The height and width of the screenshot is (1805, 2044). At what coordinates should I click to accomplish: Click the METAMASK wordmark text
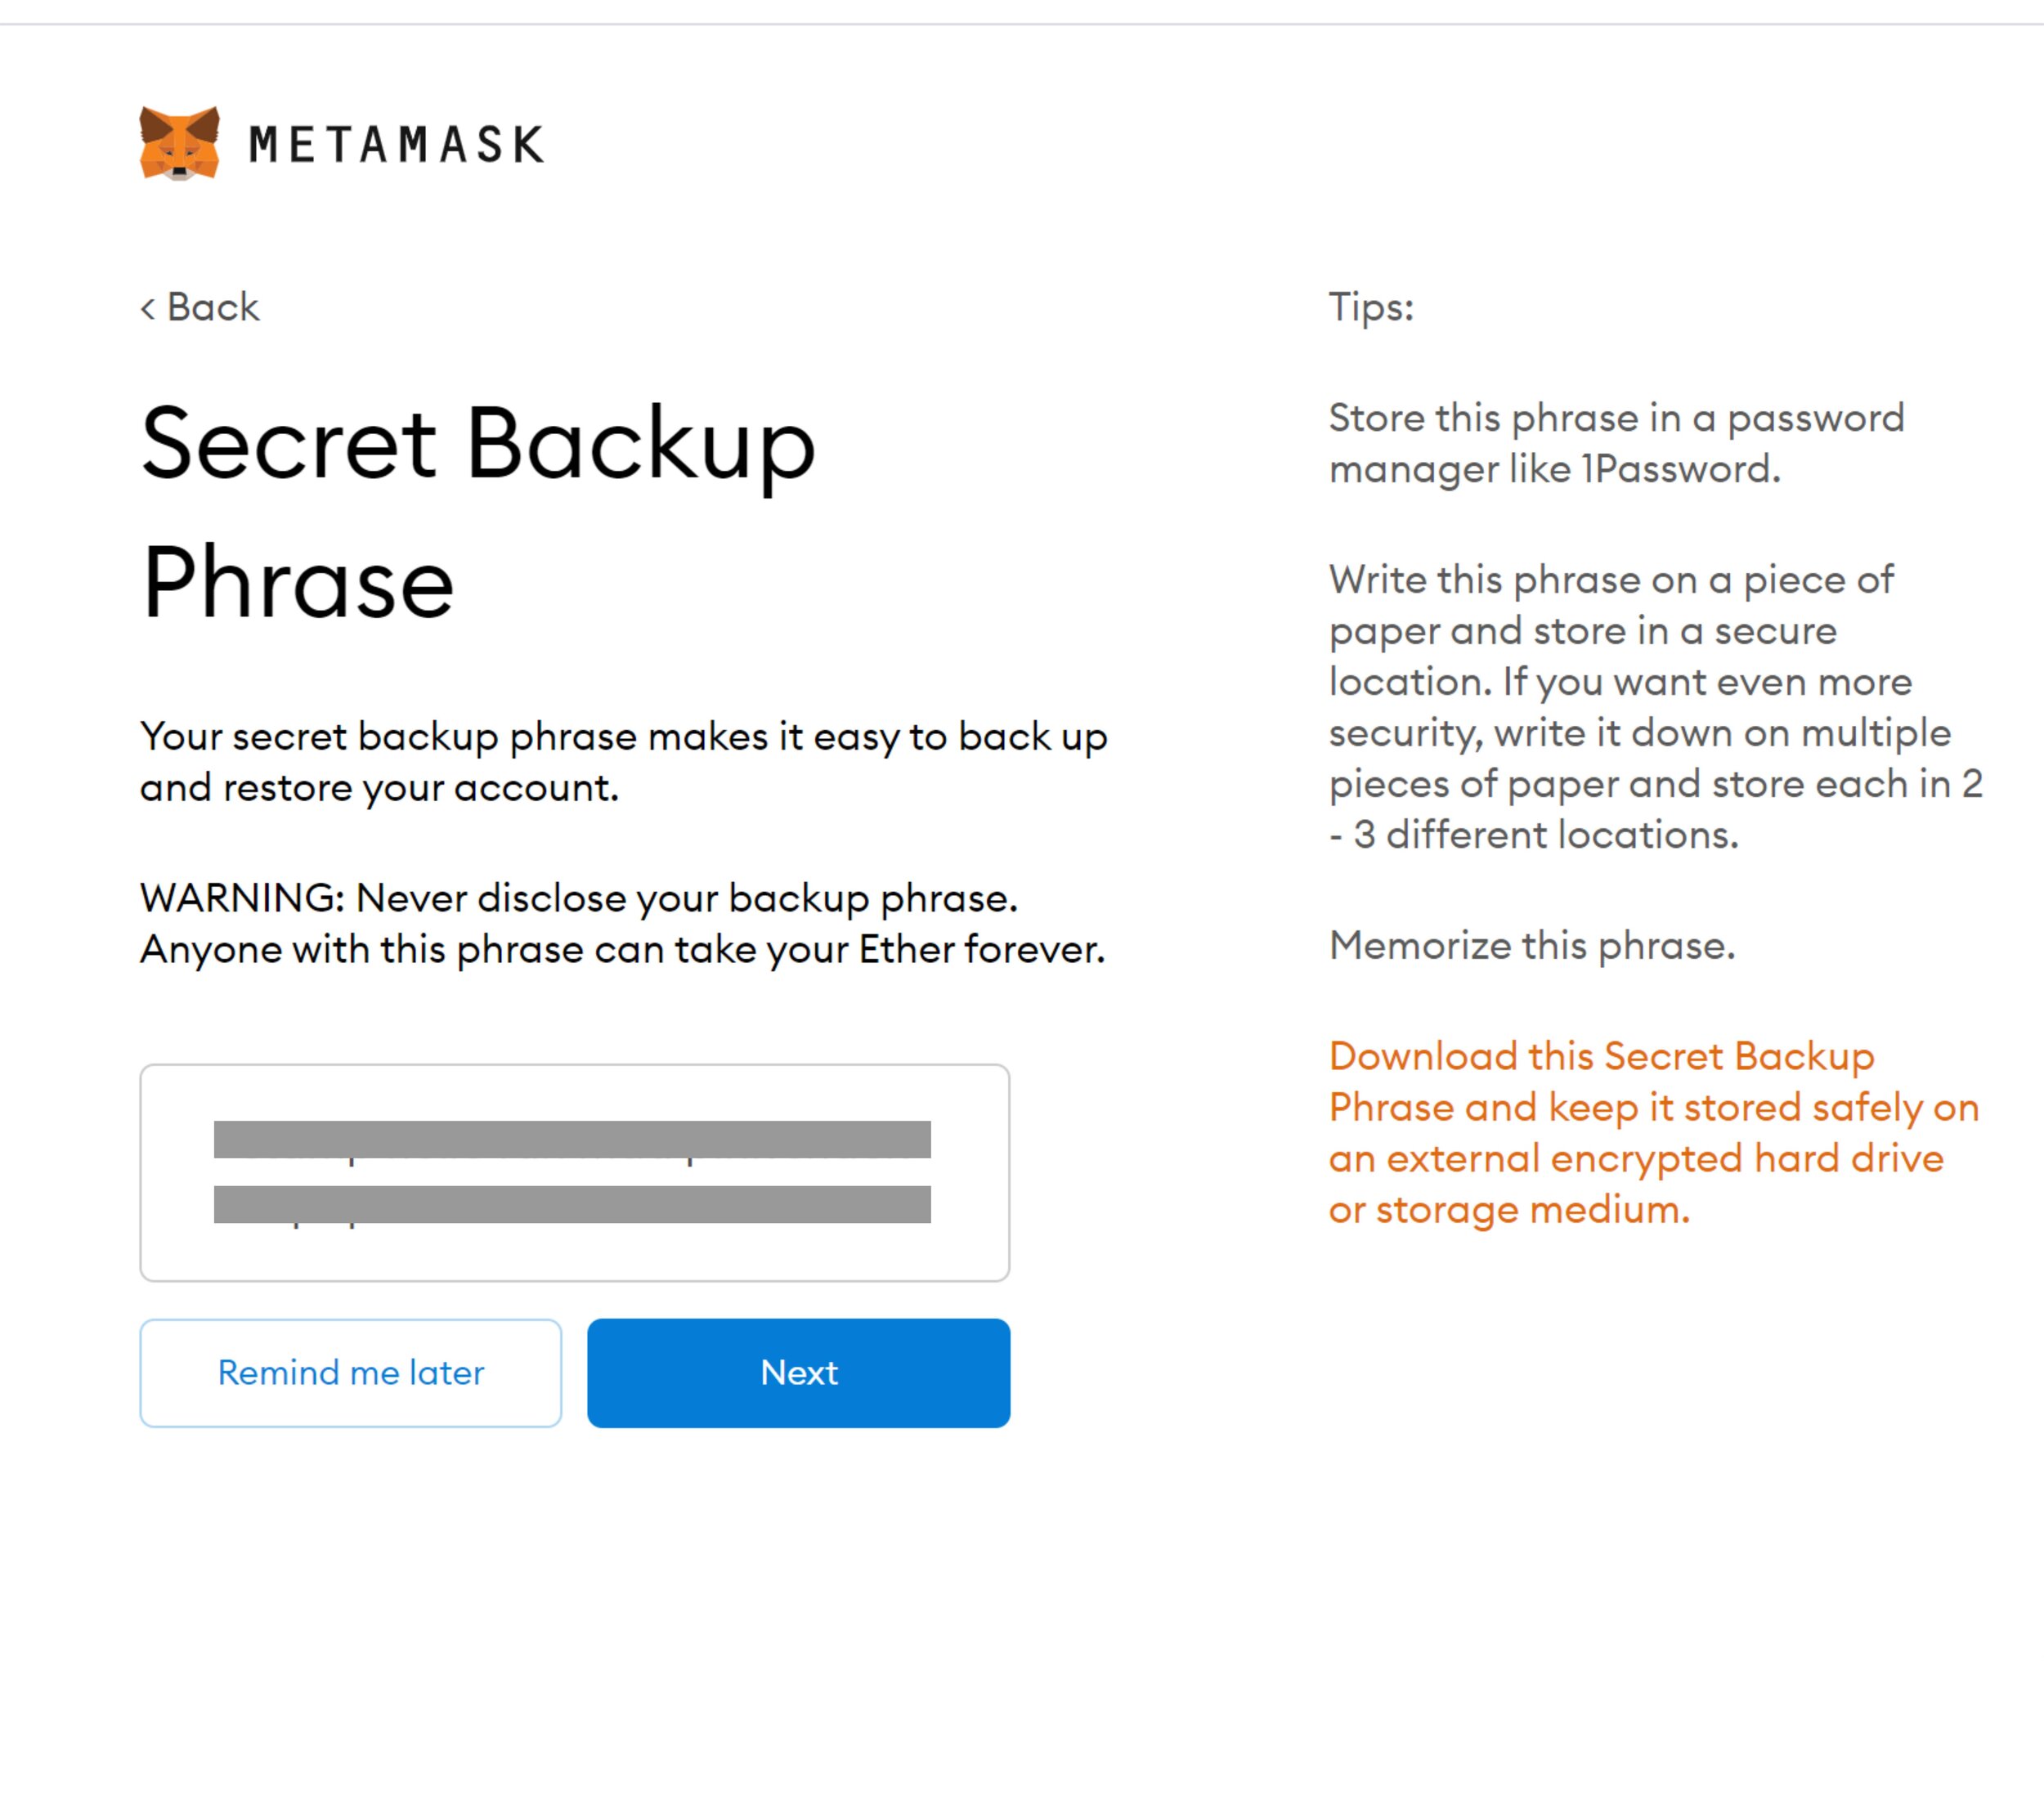(x=396, y=145)
